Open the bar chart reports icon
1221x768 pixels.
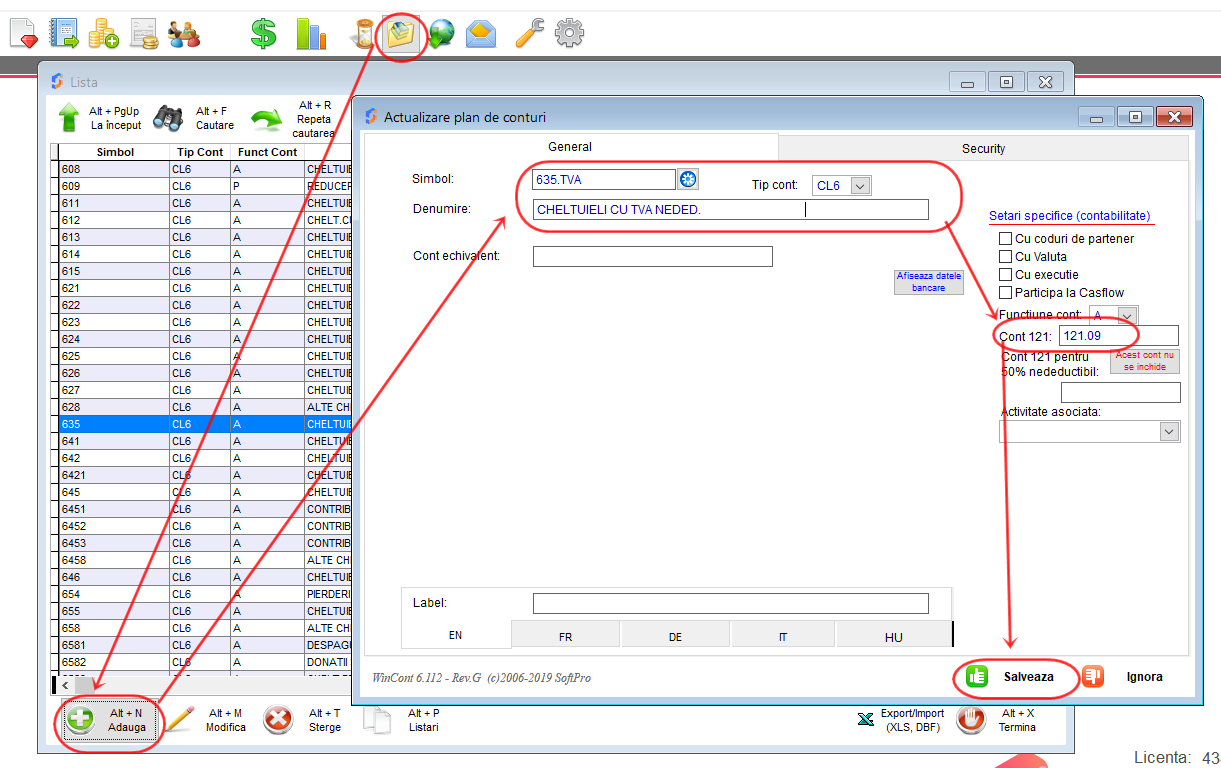click(x=310, y=34)
